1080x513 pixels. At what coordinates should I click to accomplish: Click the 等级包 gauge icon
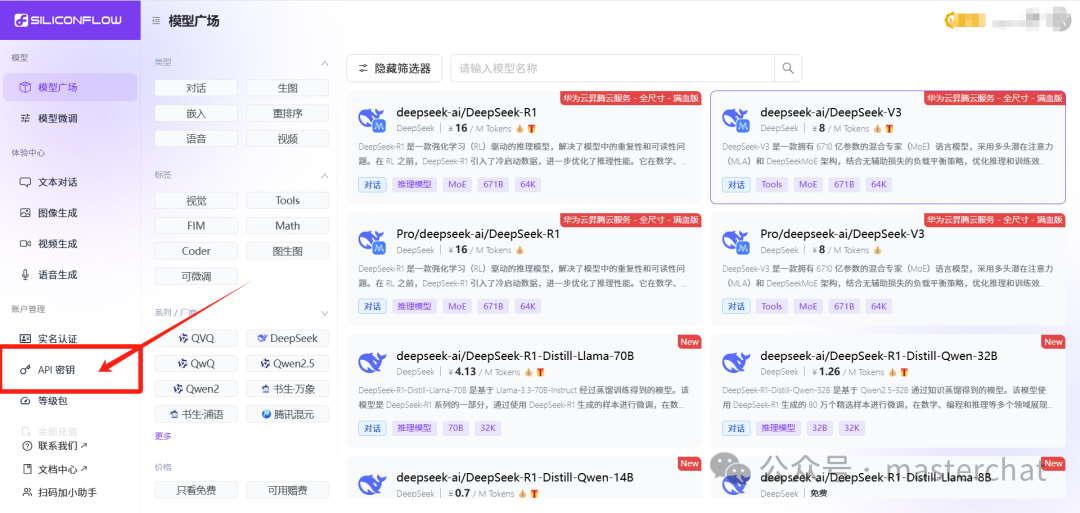(x=25, y=401)
